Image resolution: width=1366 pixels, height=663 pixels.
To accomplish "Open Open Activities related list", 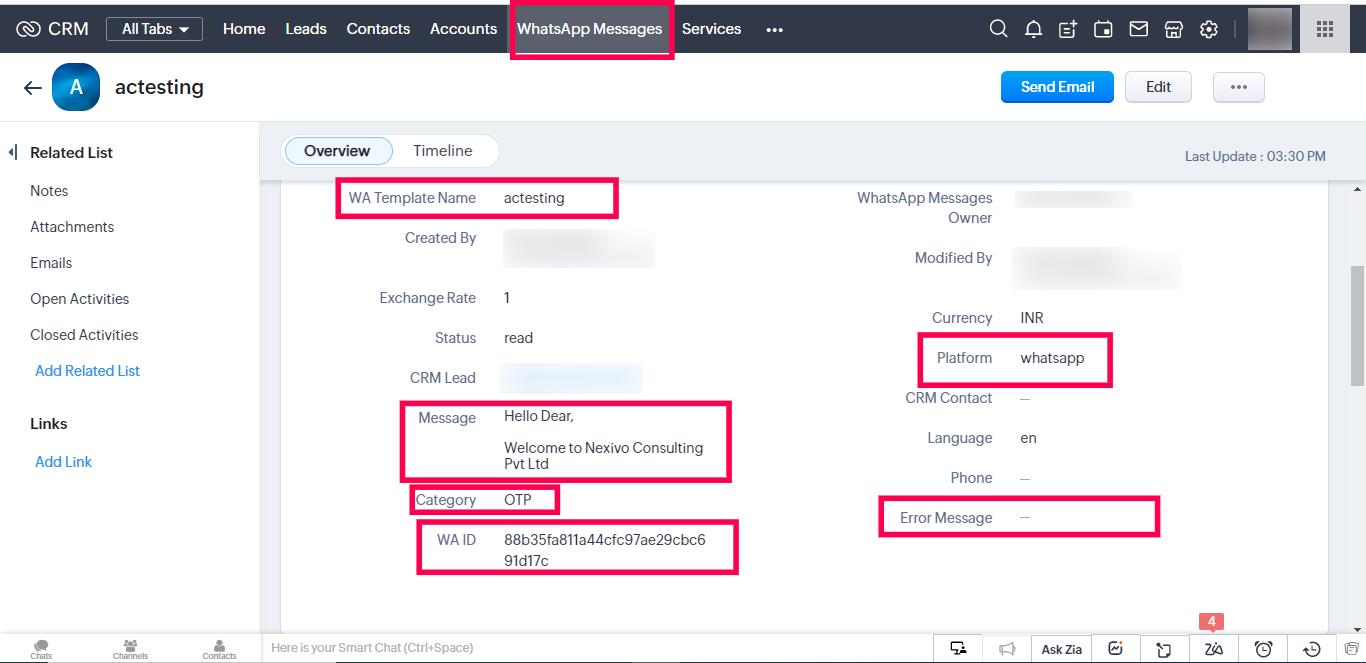I will (x=79, y=299).
